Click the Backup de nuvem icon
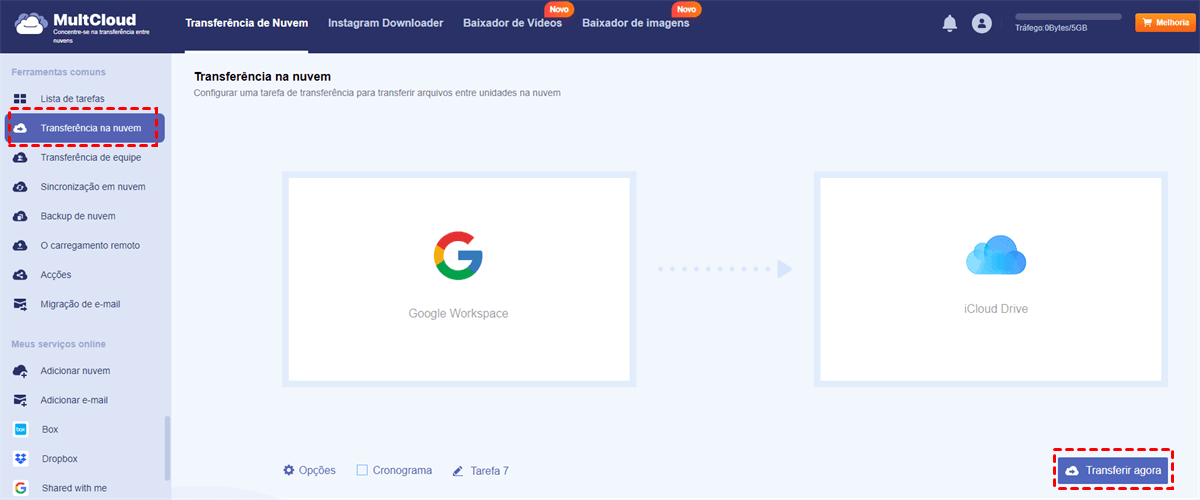Viewport: 1200px width, 500px height. point(20,216)
